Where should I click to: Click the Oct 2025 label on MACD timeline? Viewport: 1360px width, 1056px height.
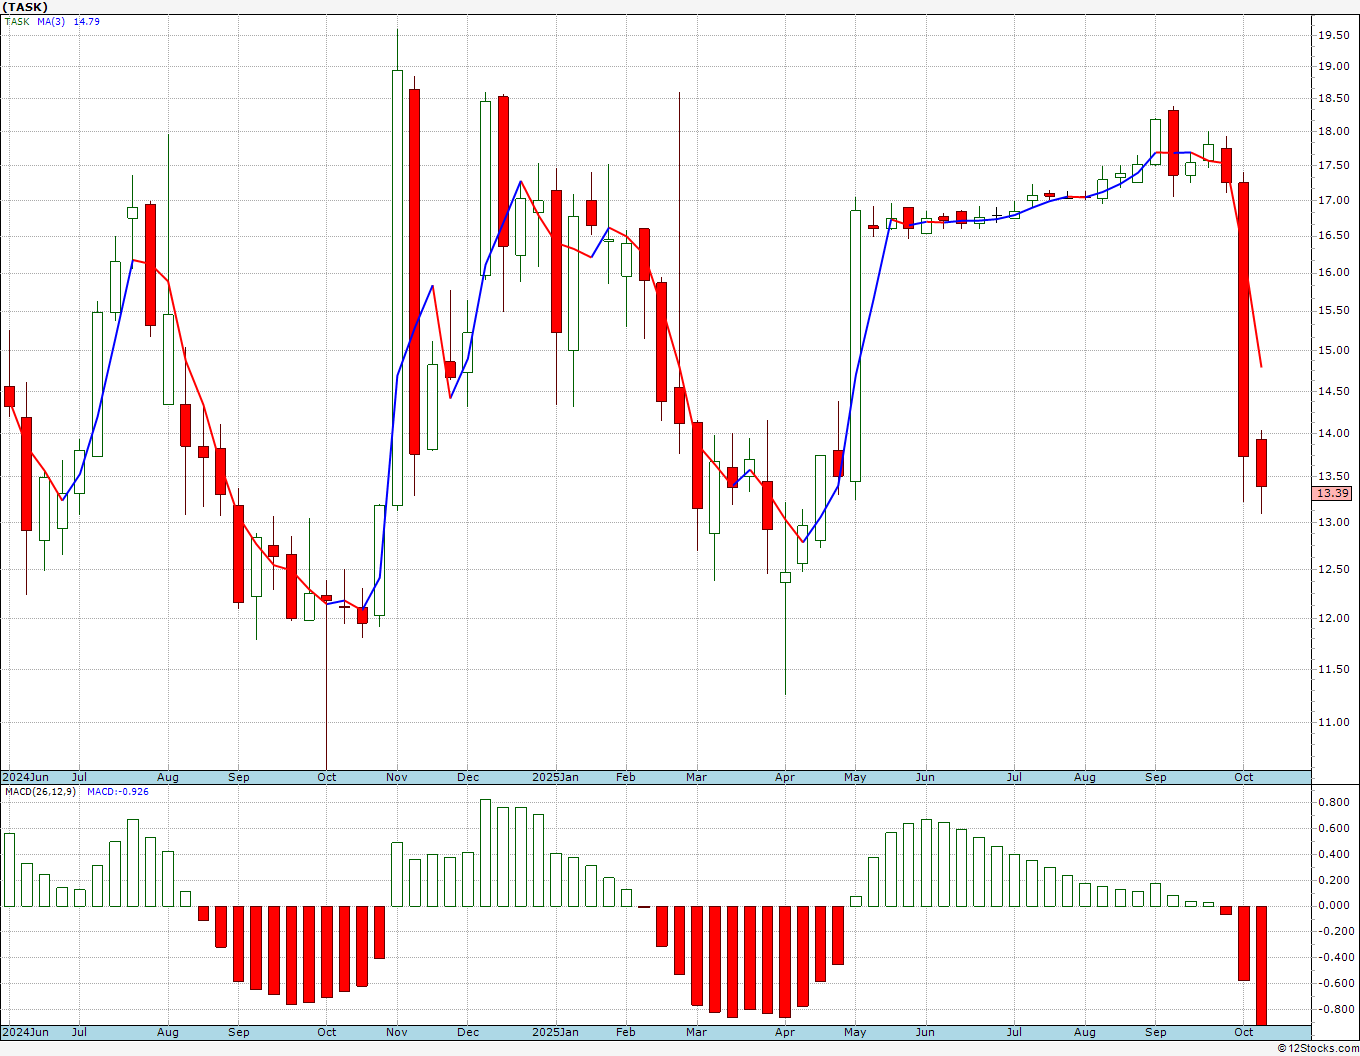point(1243,1032)
